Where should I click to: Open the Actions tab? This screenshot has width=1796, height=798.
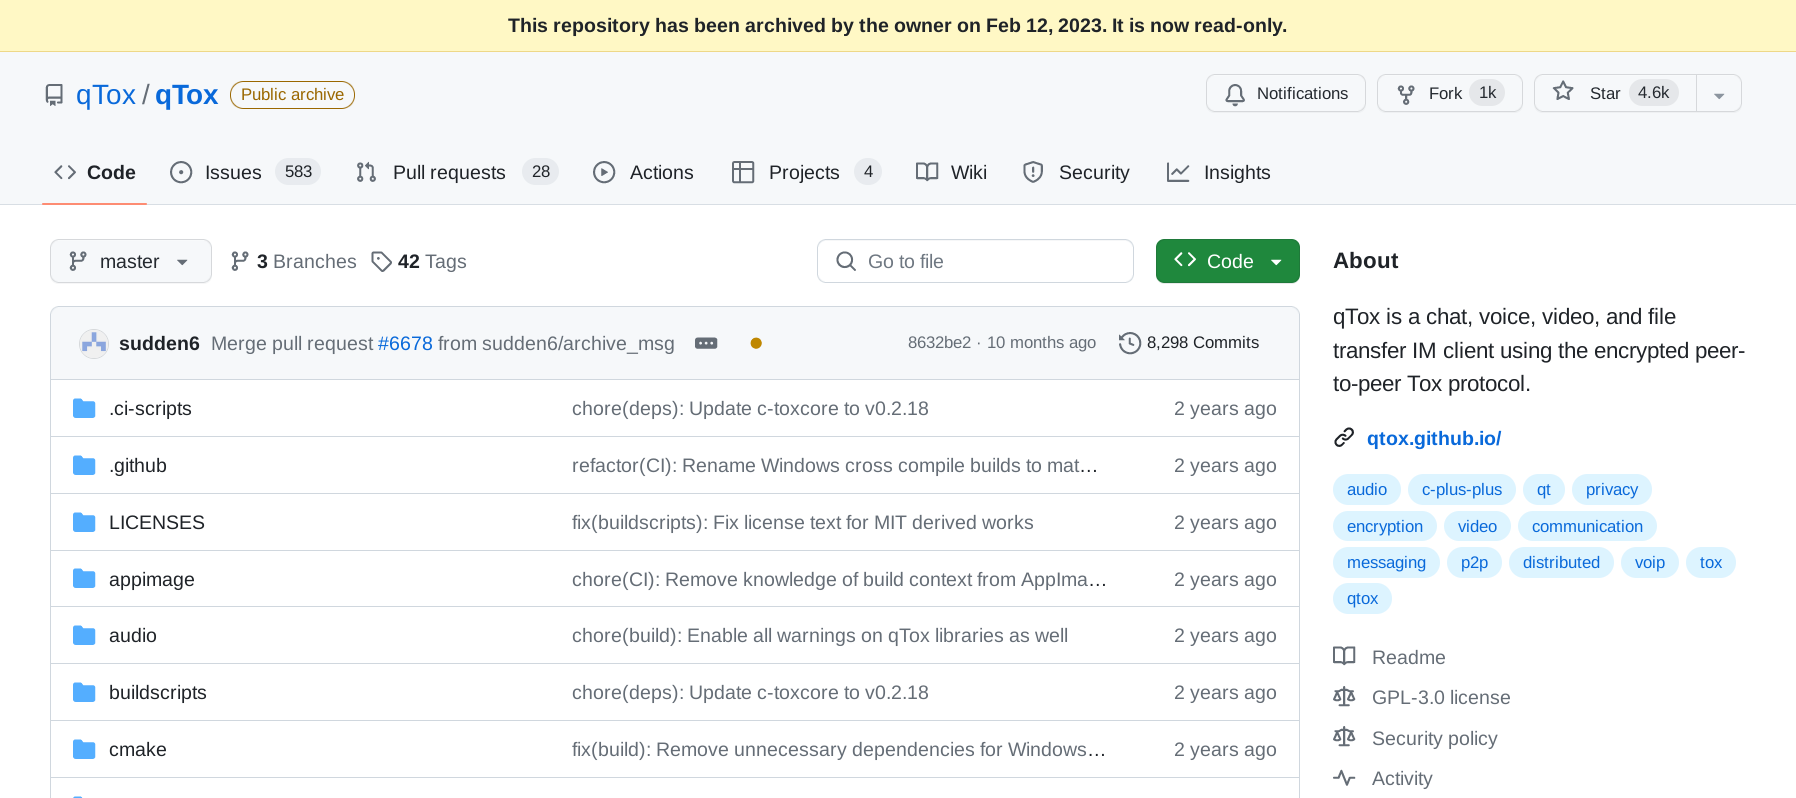tap(643, 172)
